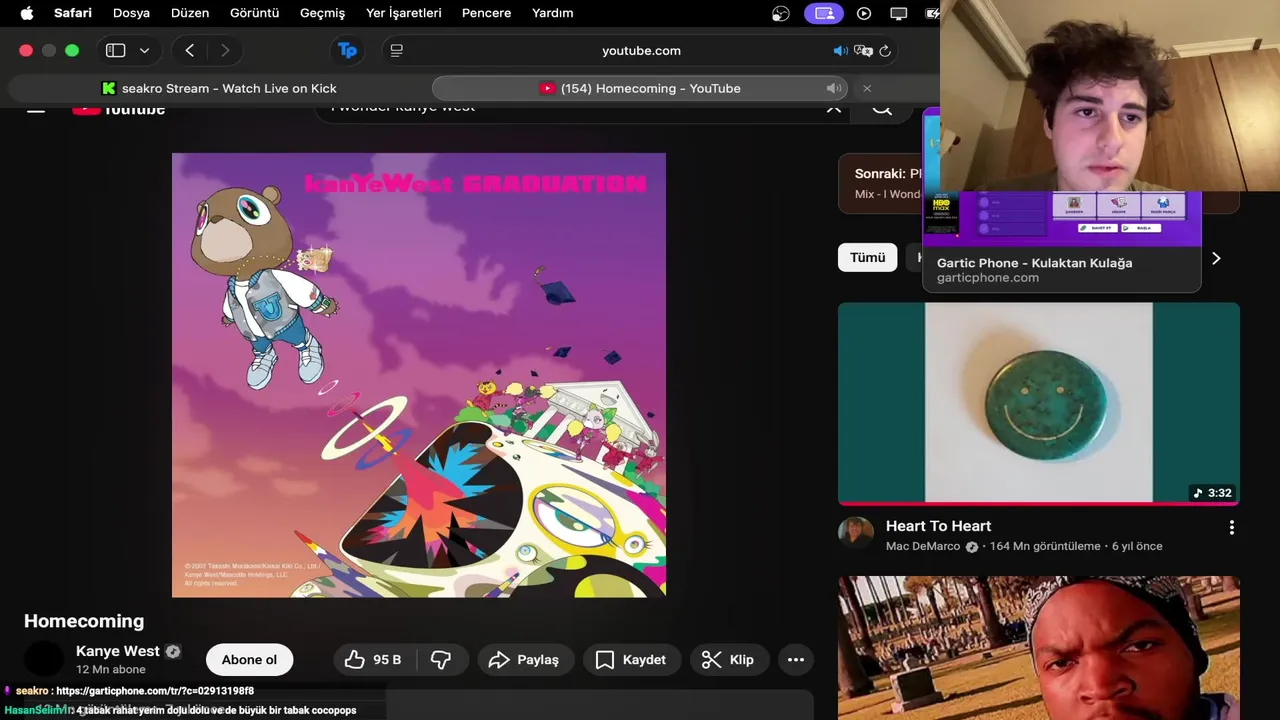1280x720 pixels.
Task: Open Kanye West's channel avatar
Action: [x=44, y=659]
